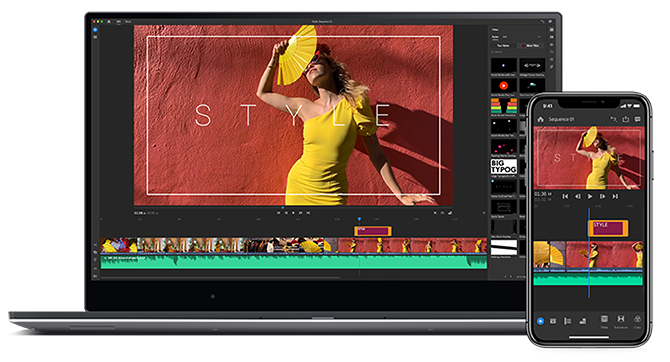Screen dimensions: 670x362
Task: Tap the blue add media plus button
Action: (x=540, y=321)
